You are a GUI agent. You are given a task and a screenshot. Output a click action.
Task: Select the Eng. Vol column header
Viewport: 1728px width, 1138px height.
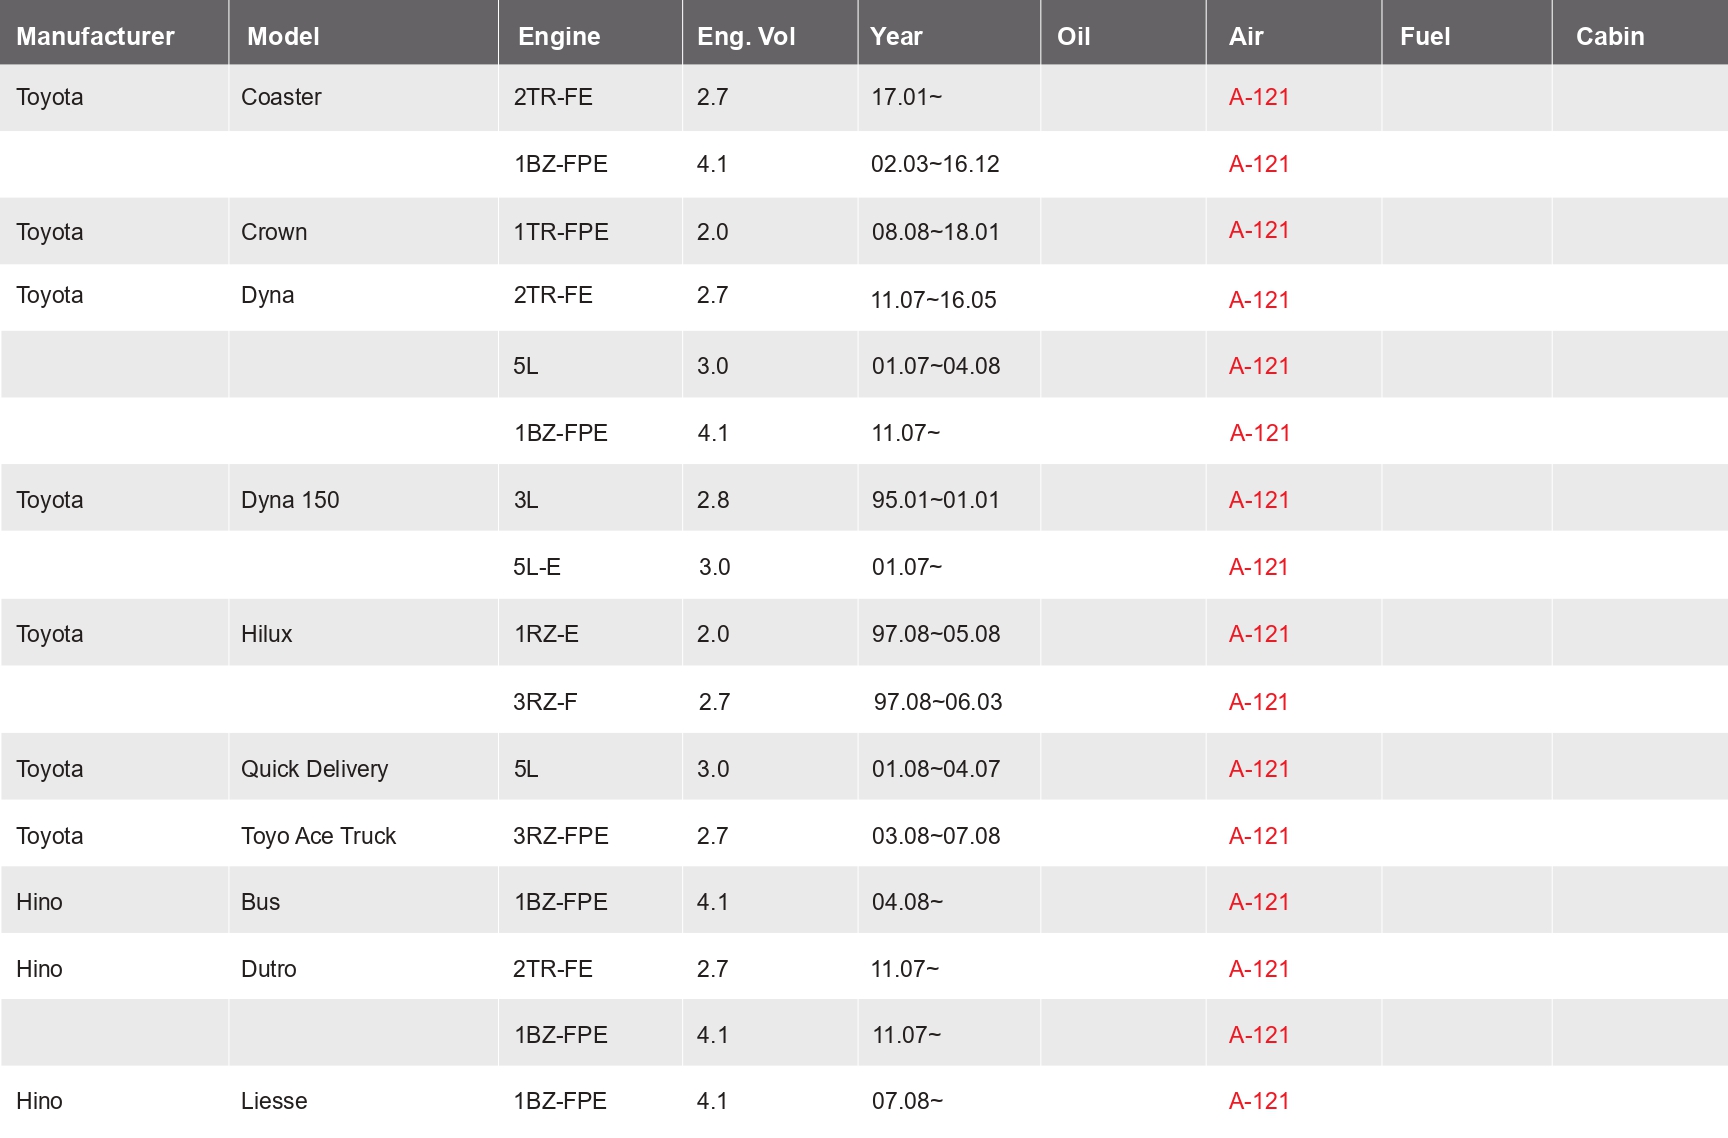point(746,36)
